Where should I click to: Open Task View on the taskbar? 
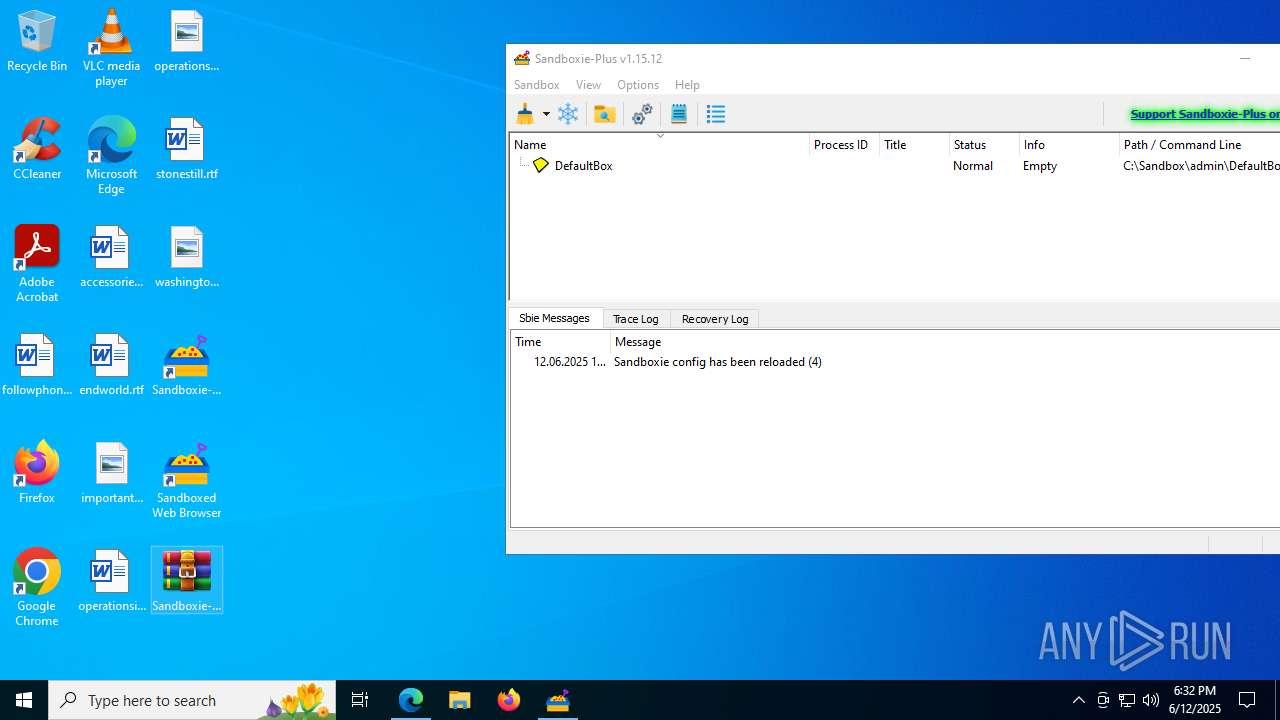tap(360, 700)
